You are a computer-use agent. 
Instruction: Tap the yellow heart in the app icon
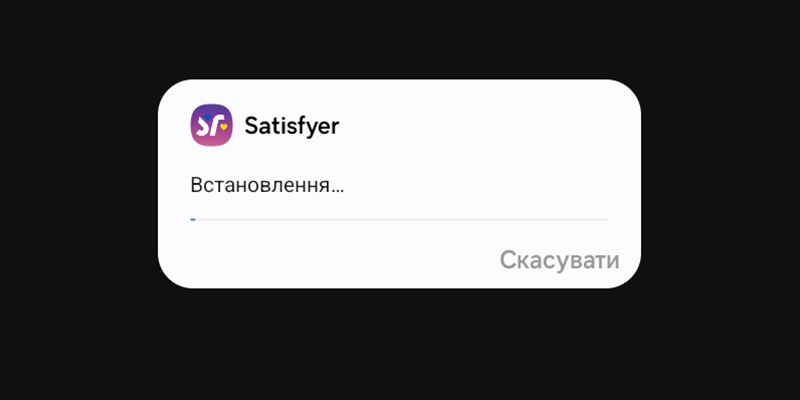(x=223, y=127)
